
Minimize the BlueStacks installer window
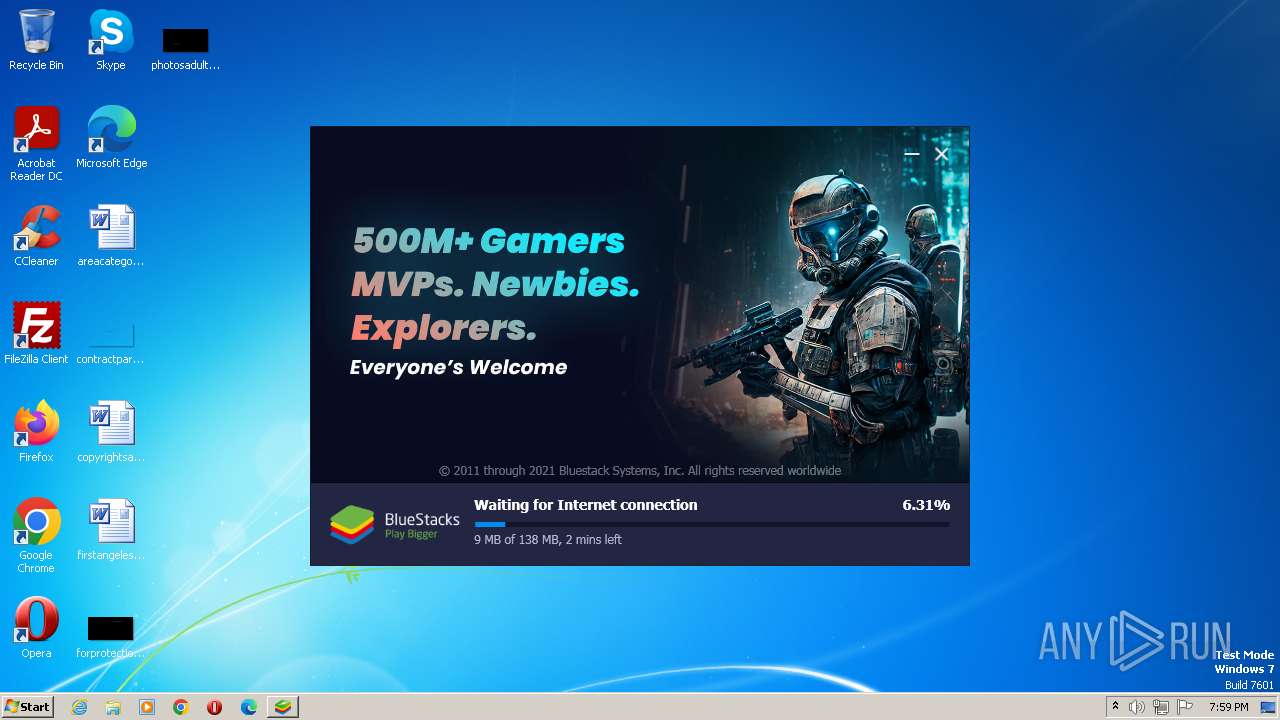click(x=911, y=154)
